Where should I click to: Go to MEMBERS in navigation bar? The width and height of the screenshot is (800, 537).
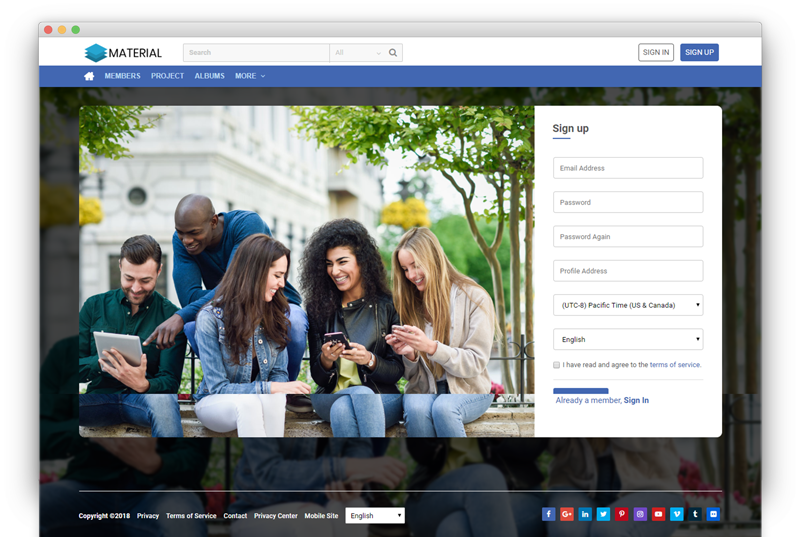coord(122,76)
